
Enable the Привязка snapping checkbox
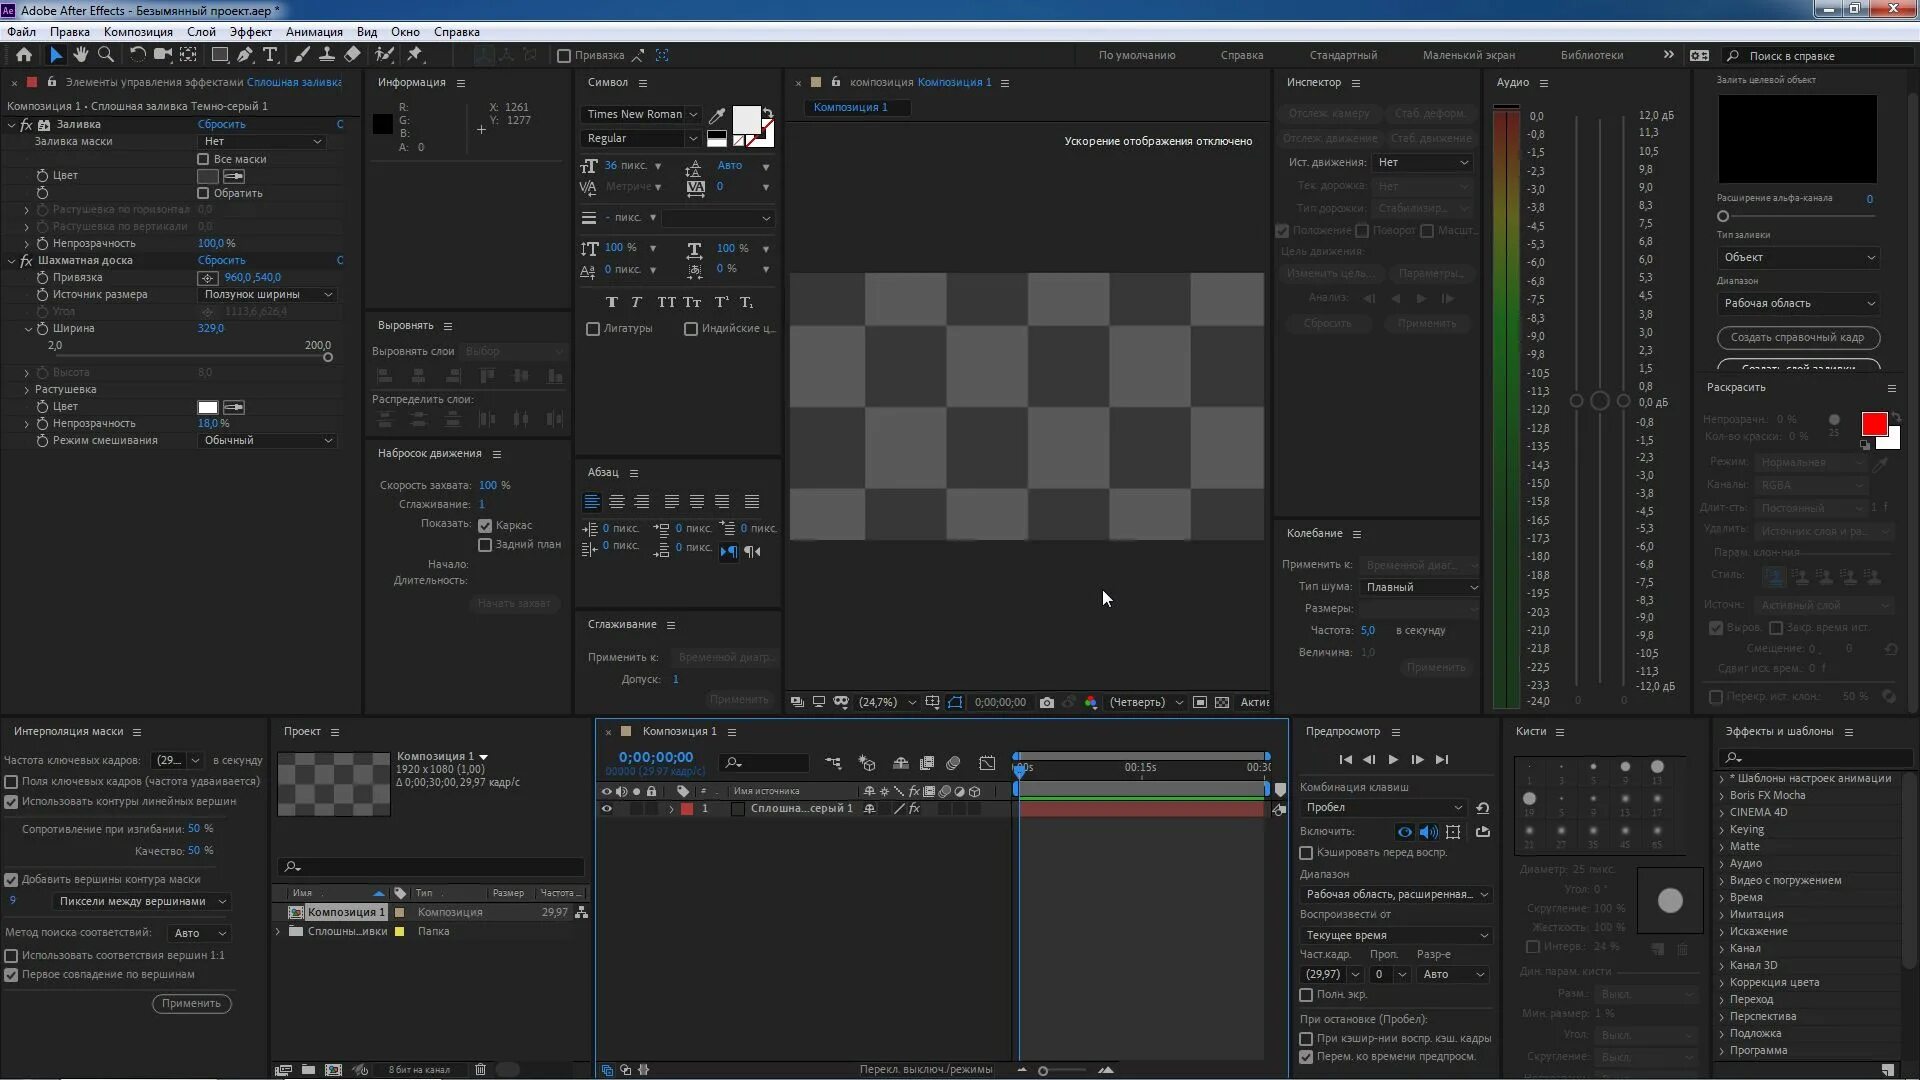pos(564,56)
